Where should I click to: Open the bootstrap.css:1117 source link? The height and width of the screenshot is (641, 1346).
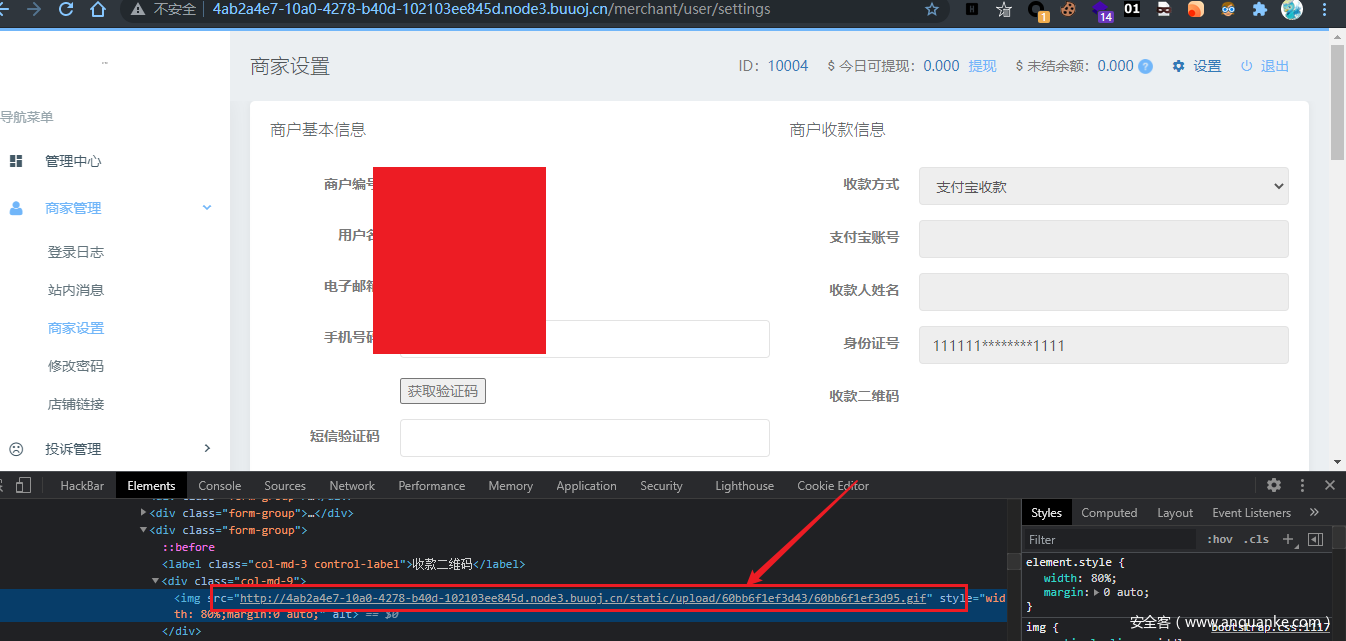[1270, 626]
